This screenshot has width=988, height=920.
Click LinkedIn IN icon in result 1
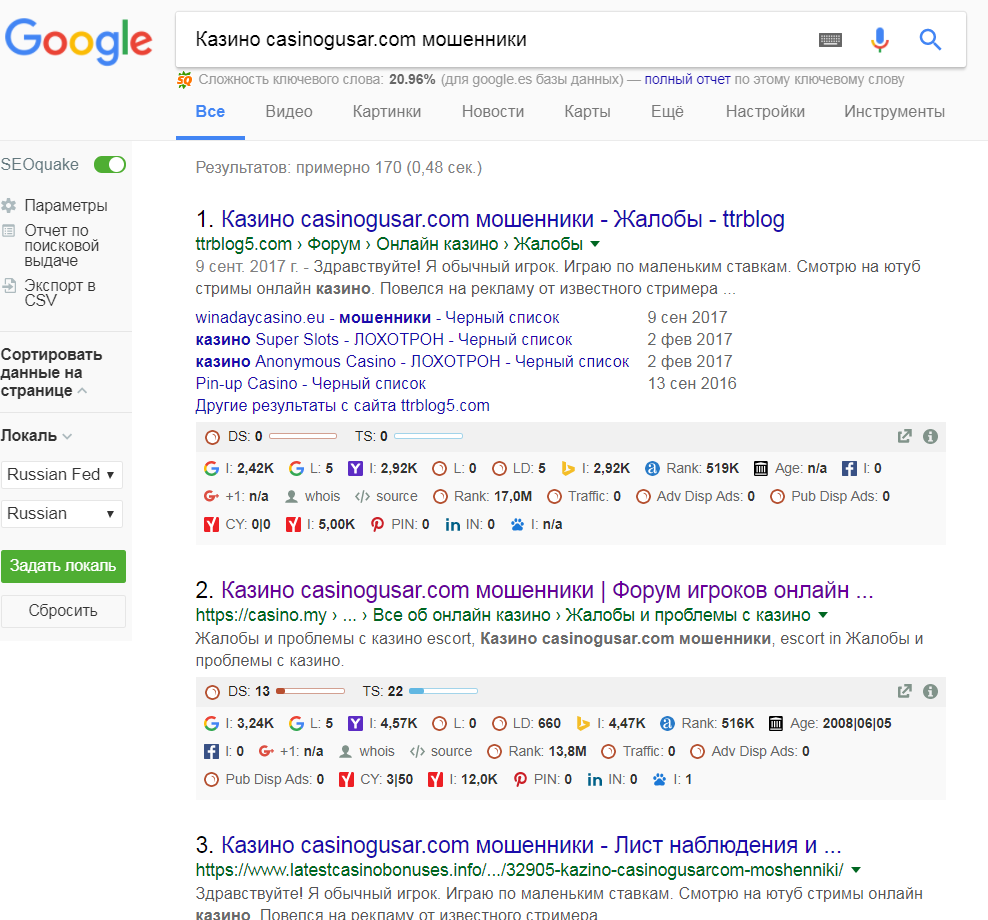point(452,524)
